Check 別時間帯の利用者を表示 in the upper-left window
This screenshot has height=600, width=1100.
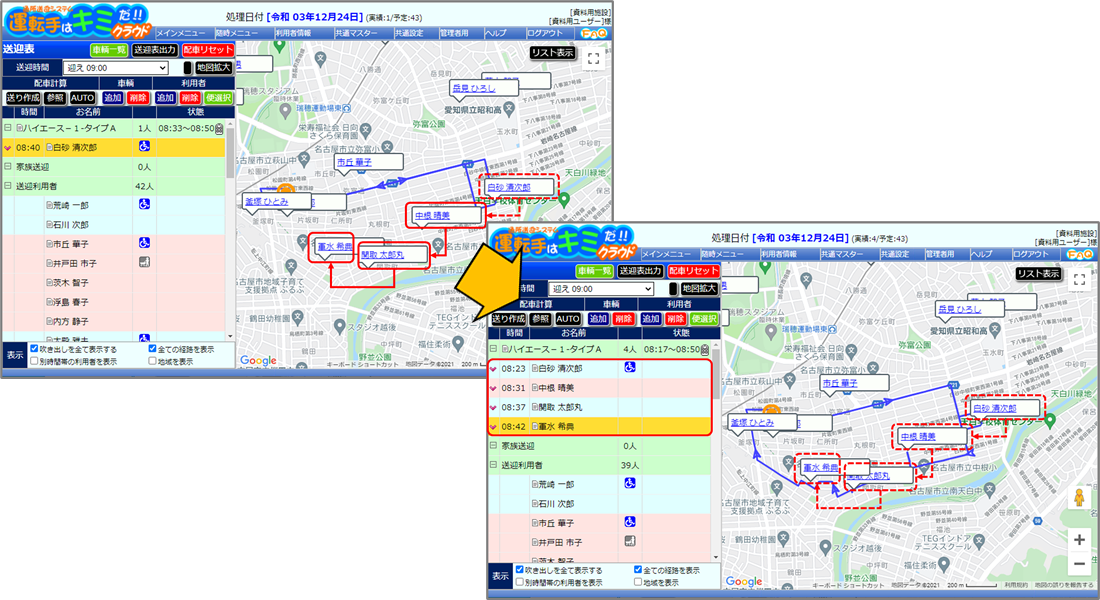point(34,361)
